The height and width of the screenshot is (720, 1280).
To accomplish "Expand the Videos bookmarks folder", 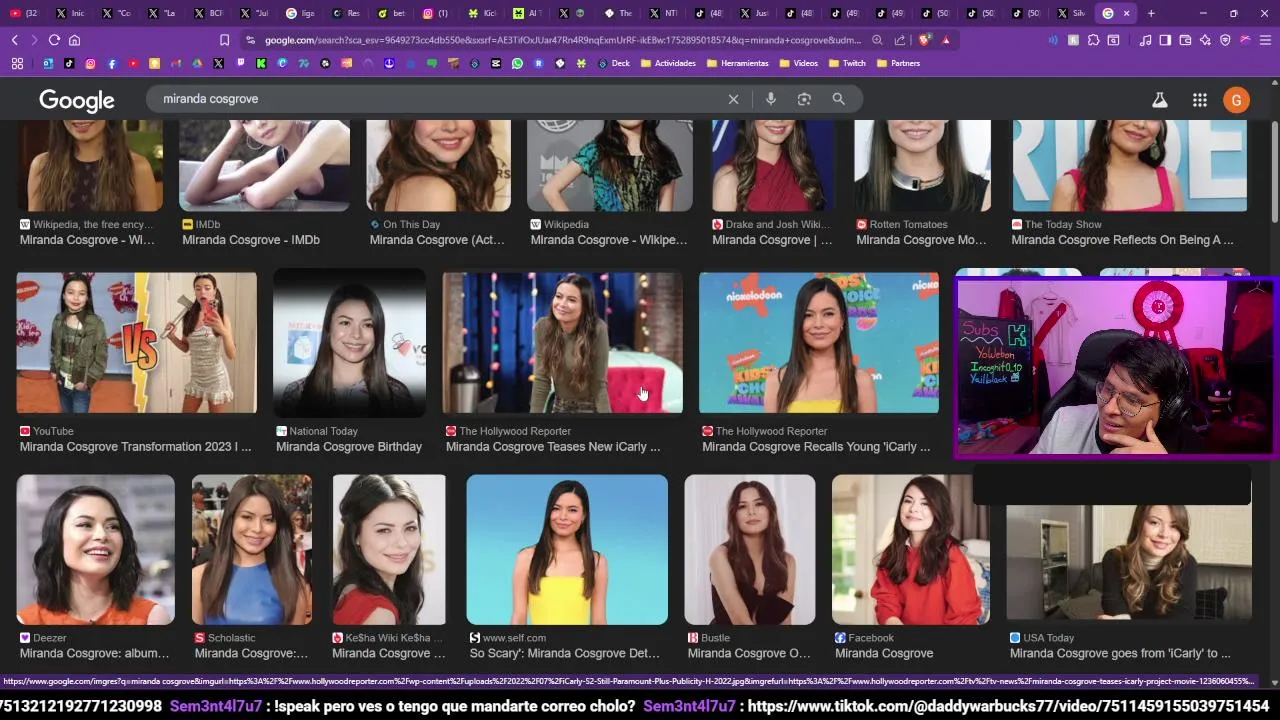I will (797, 63).
